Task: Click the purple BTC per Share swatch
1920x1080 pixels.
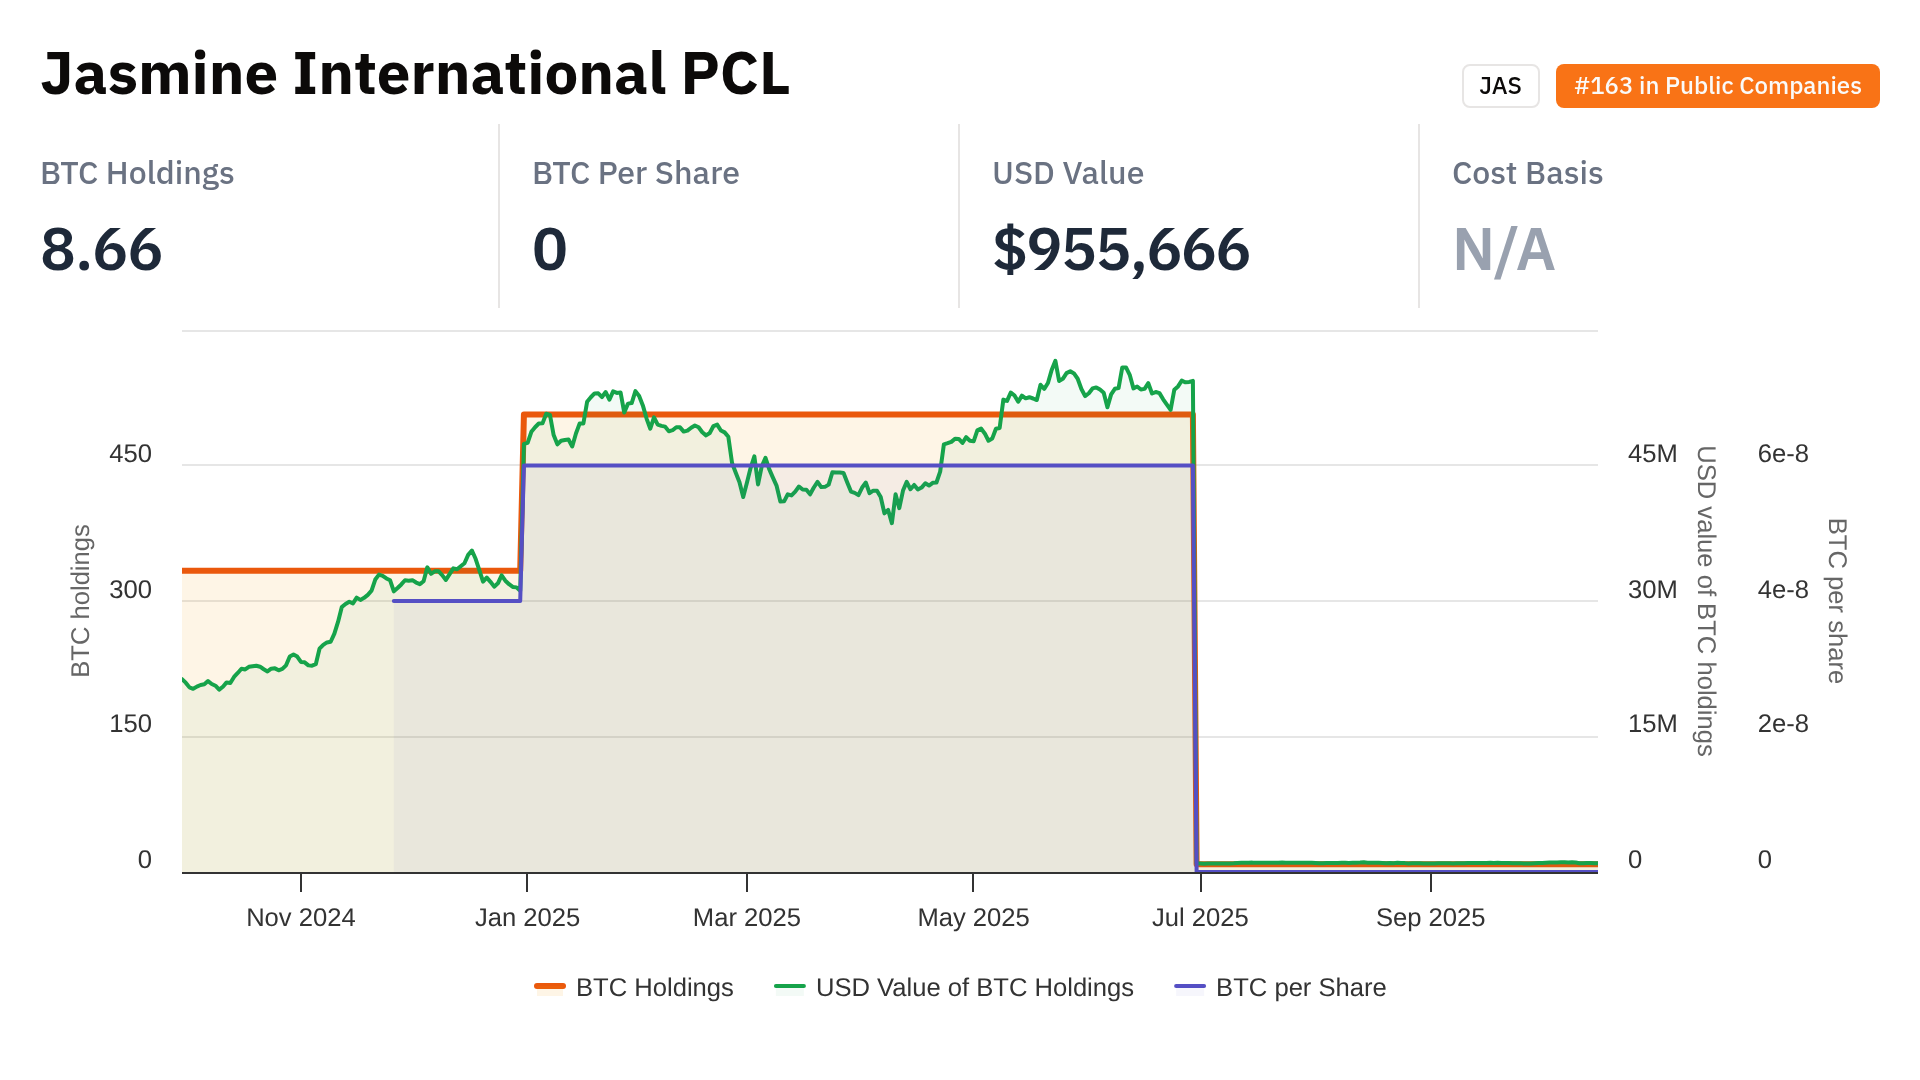Action: [1190, 988]
